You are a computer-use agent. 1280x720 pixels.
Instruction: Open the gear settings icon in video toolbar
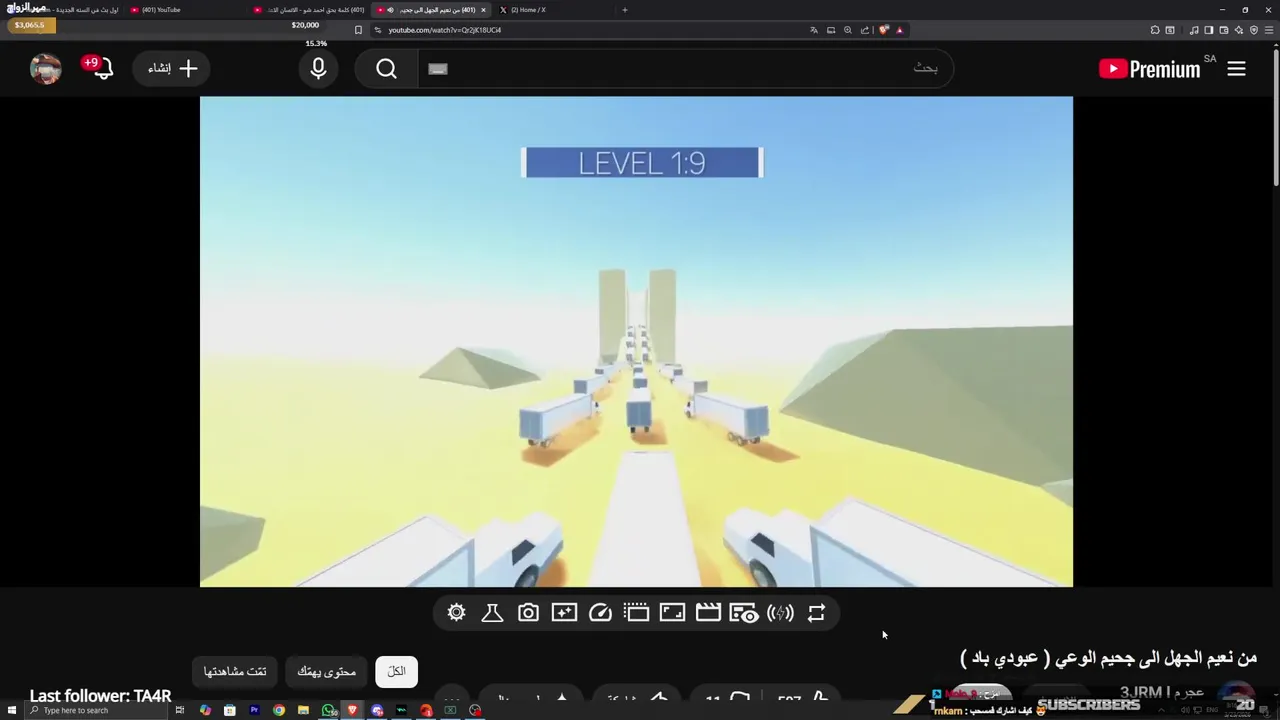tap(456, 613)
